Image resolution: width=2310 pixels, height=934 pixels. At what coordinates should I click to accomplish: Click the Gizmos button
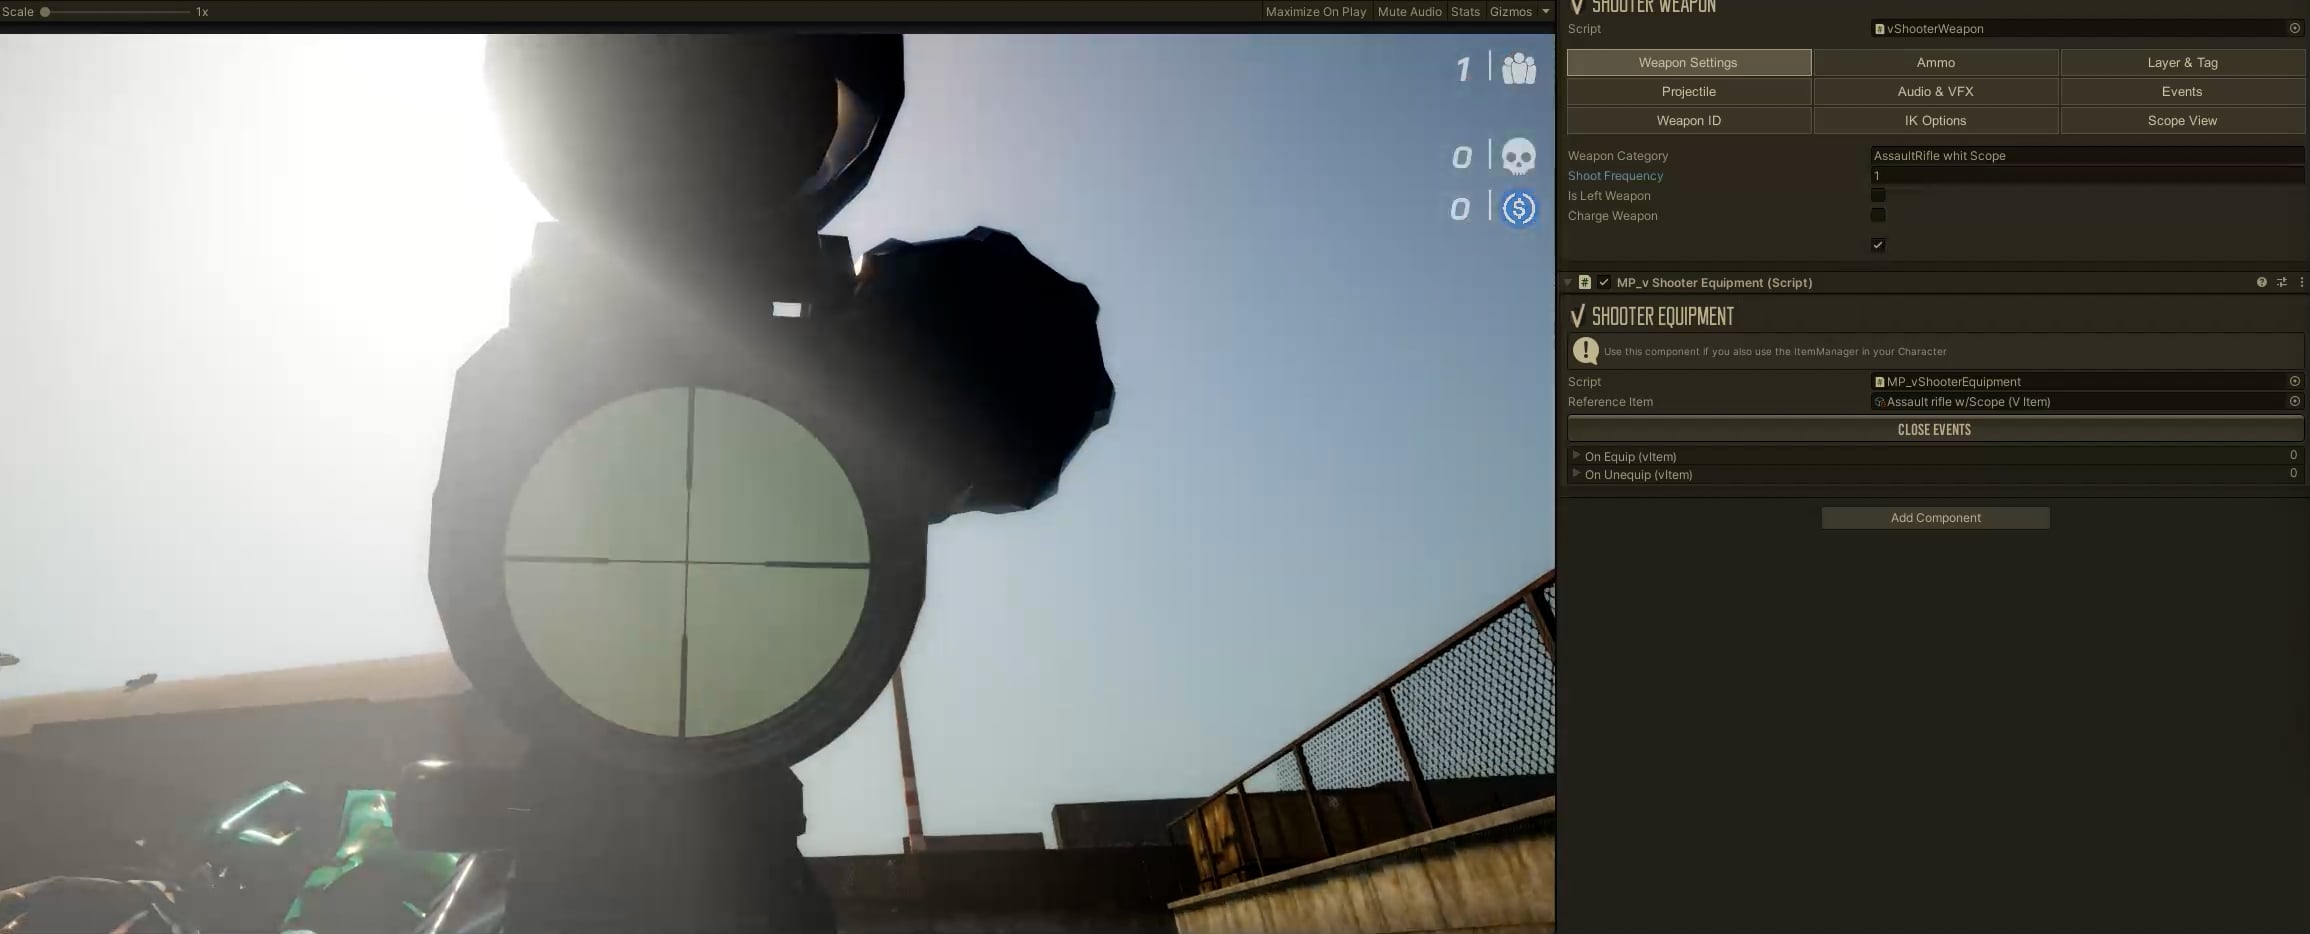click(x=1510, y=12)
